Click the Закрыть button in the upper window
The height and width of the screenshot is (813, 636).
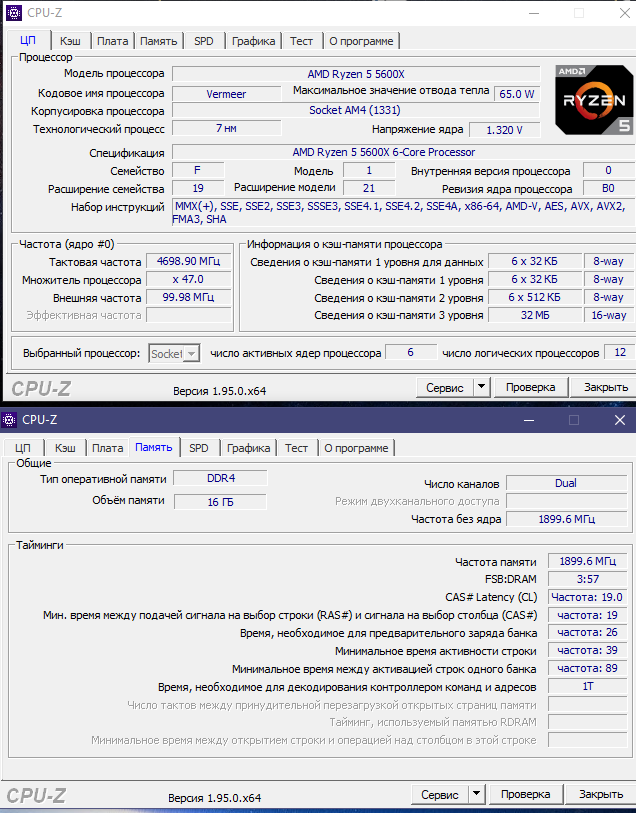point(605,387)
